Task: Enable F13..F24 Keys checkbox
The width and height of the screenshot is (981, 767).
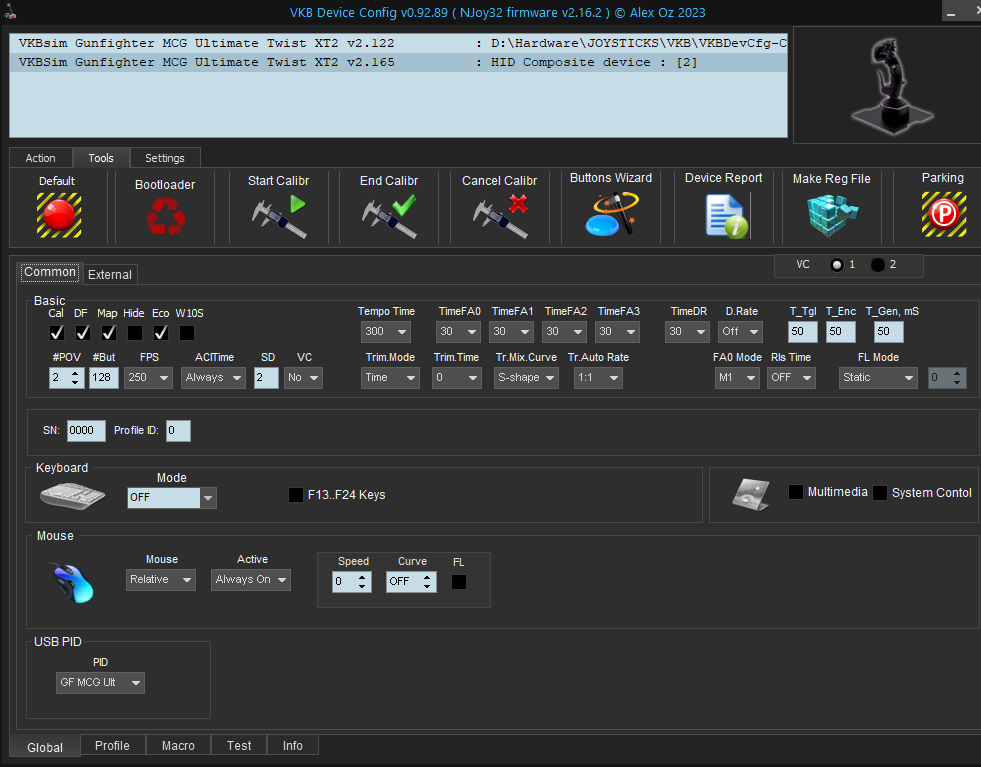Action: [296, 495]
